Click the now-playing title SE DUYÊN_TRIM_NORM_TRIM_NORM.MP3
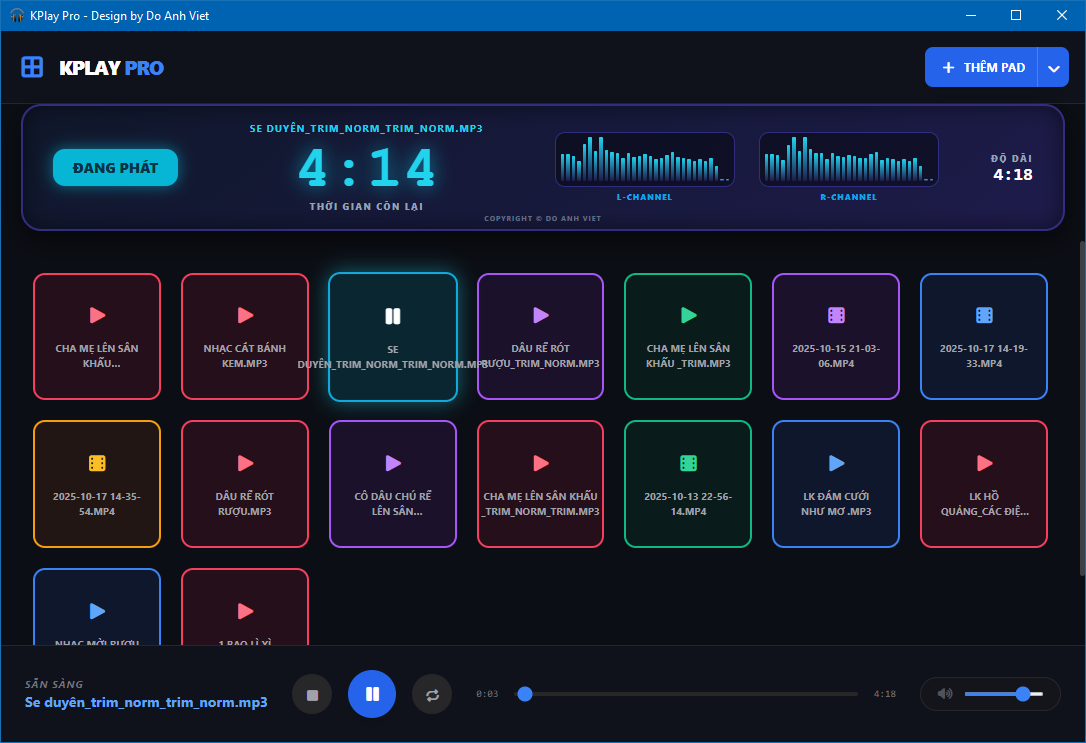 tap(366, 128)
